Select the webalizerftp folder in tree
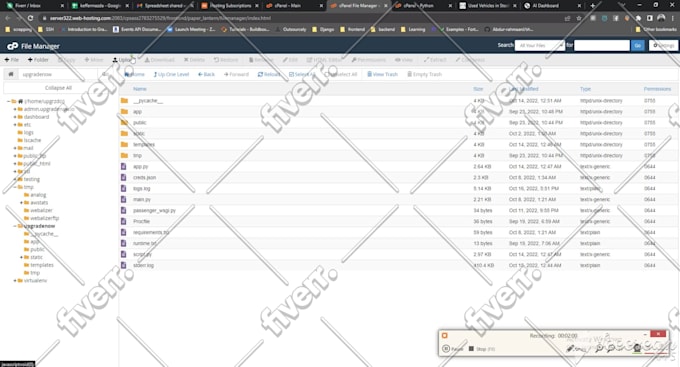Image resolution: width=680 pixels, height=367 pixels. [44, 218]
